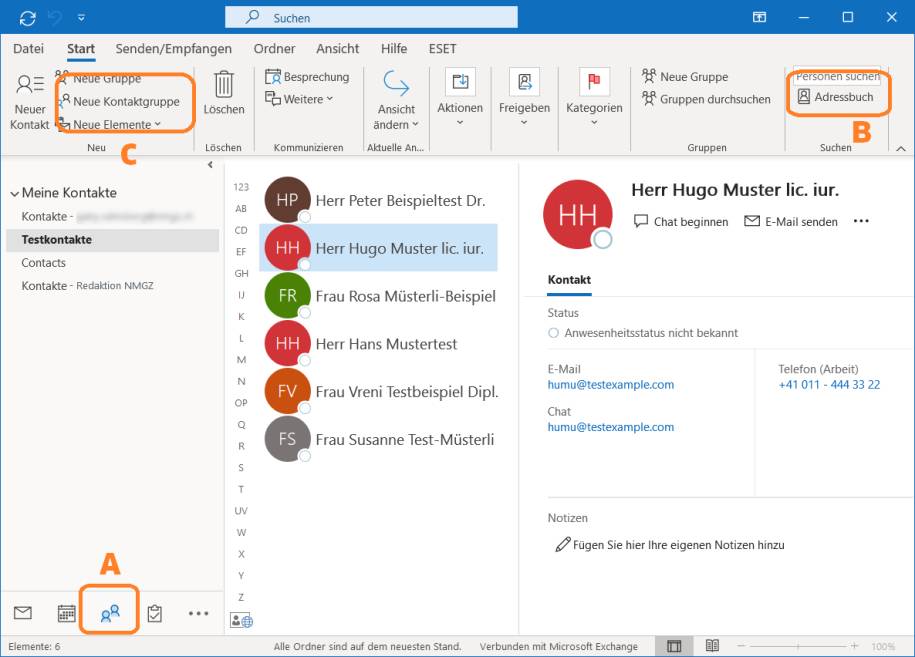This screenshot has height=657, width=915.
Task: Switch to Reading view in status bar
Action: [x=712, y=646]
